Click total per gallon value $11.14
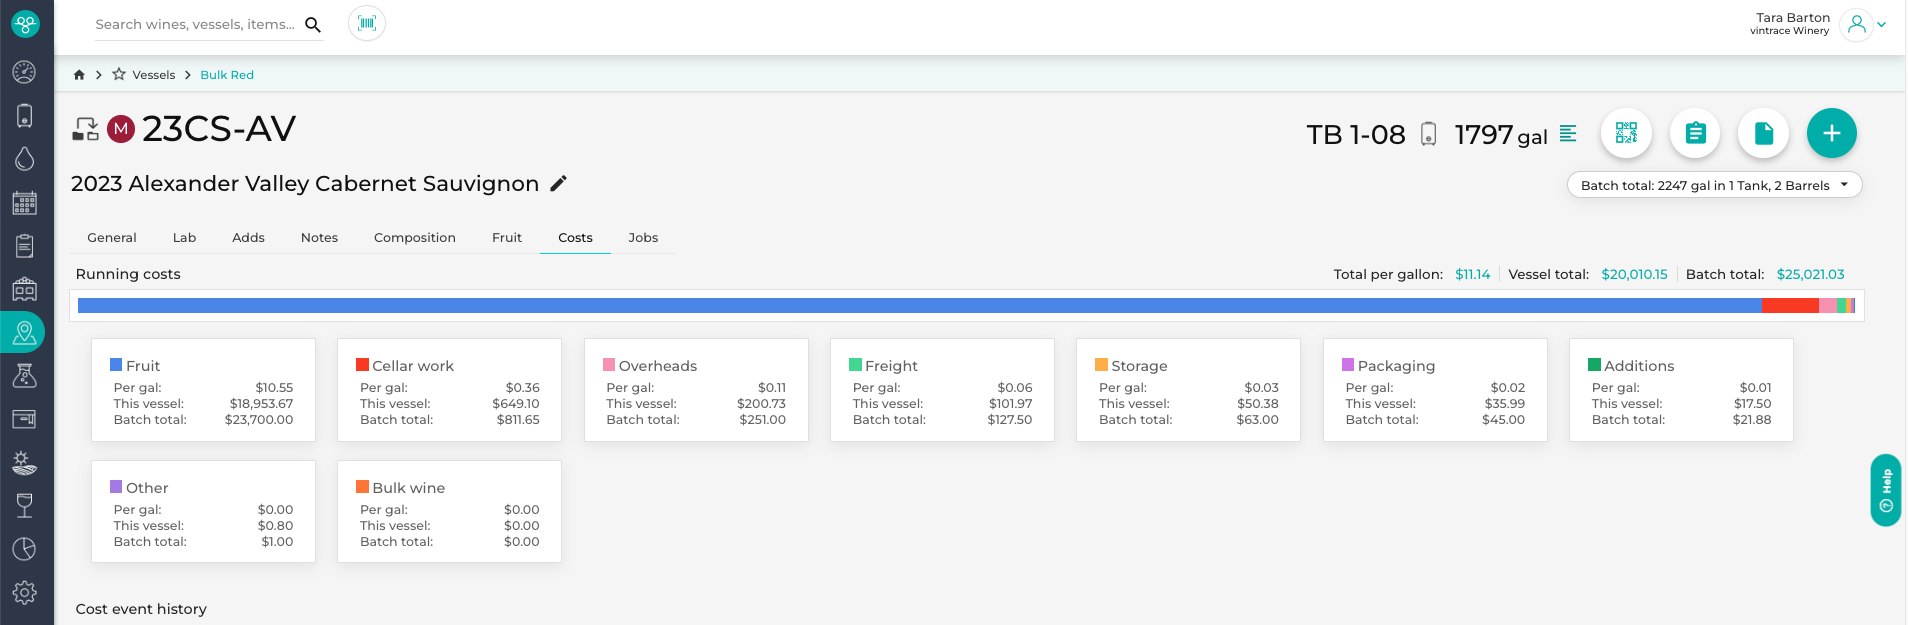The height and width of the screenshot is (625, 1908). pos(1472,274)
